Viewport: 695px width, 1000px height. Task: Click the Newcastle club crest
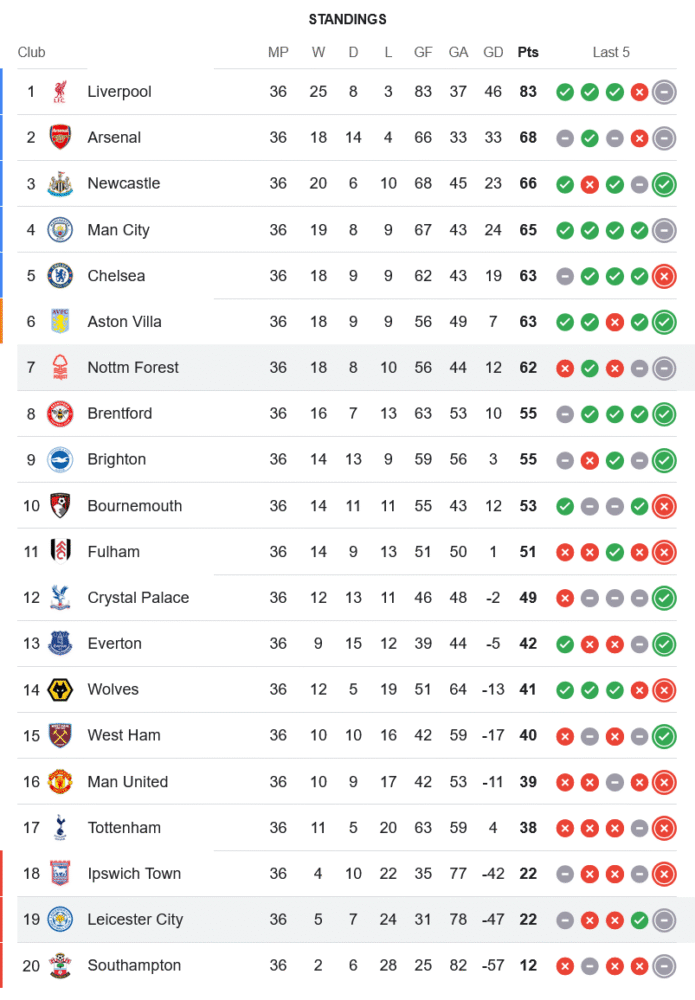pos(61,184)
